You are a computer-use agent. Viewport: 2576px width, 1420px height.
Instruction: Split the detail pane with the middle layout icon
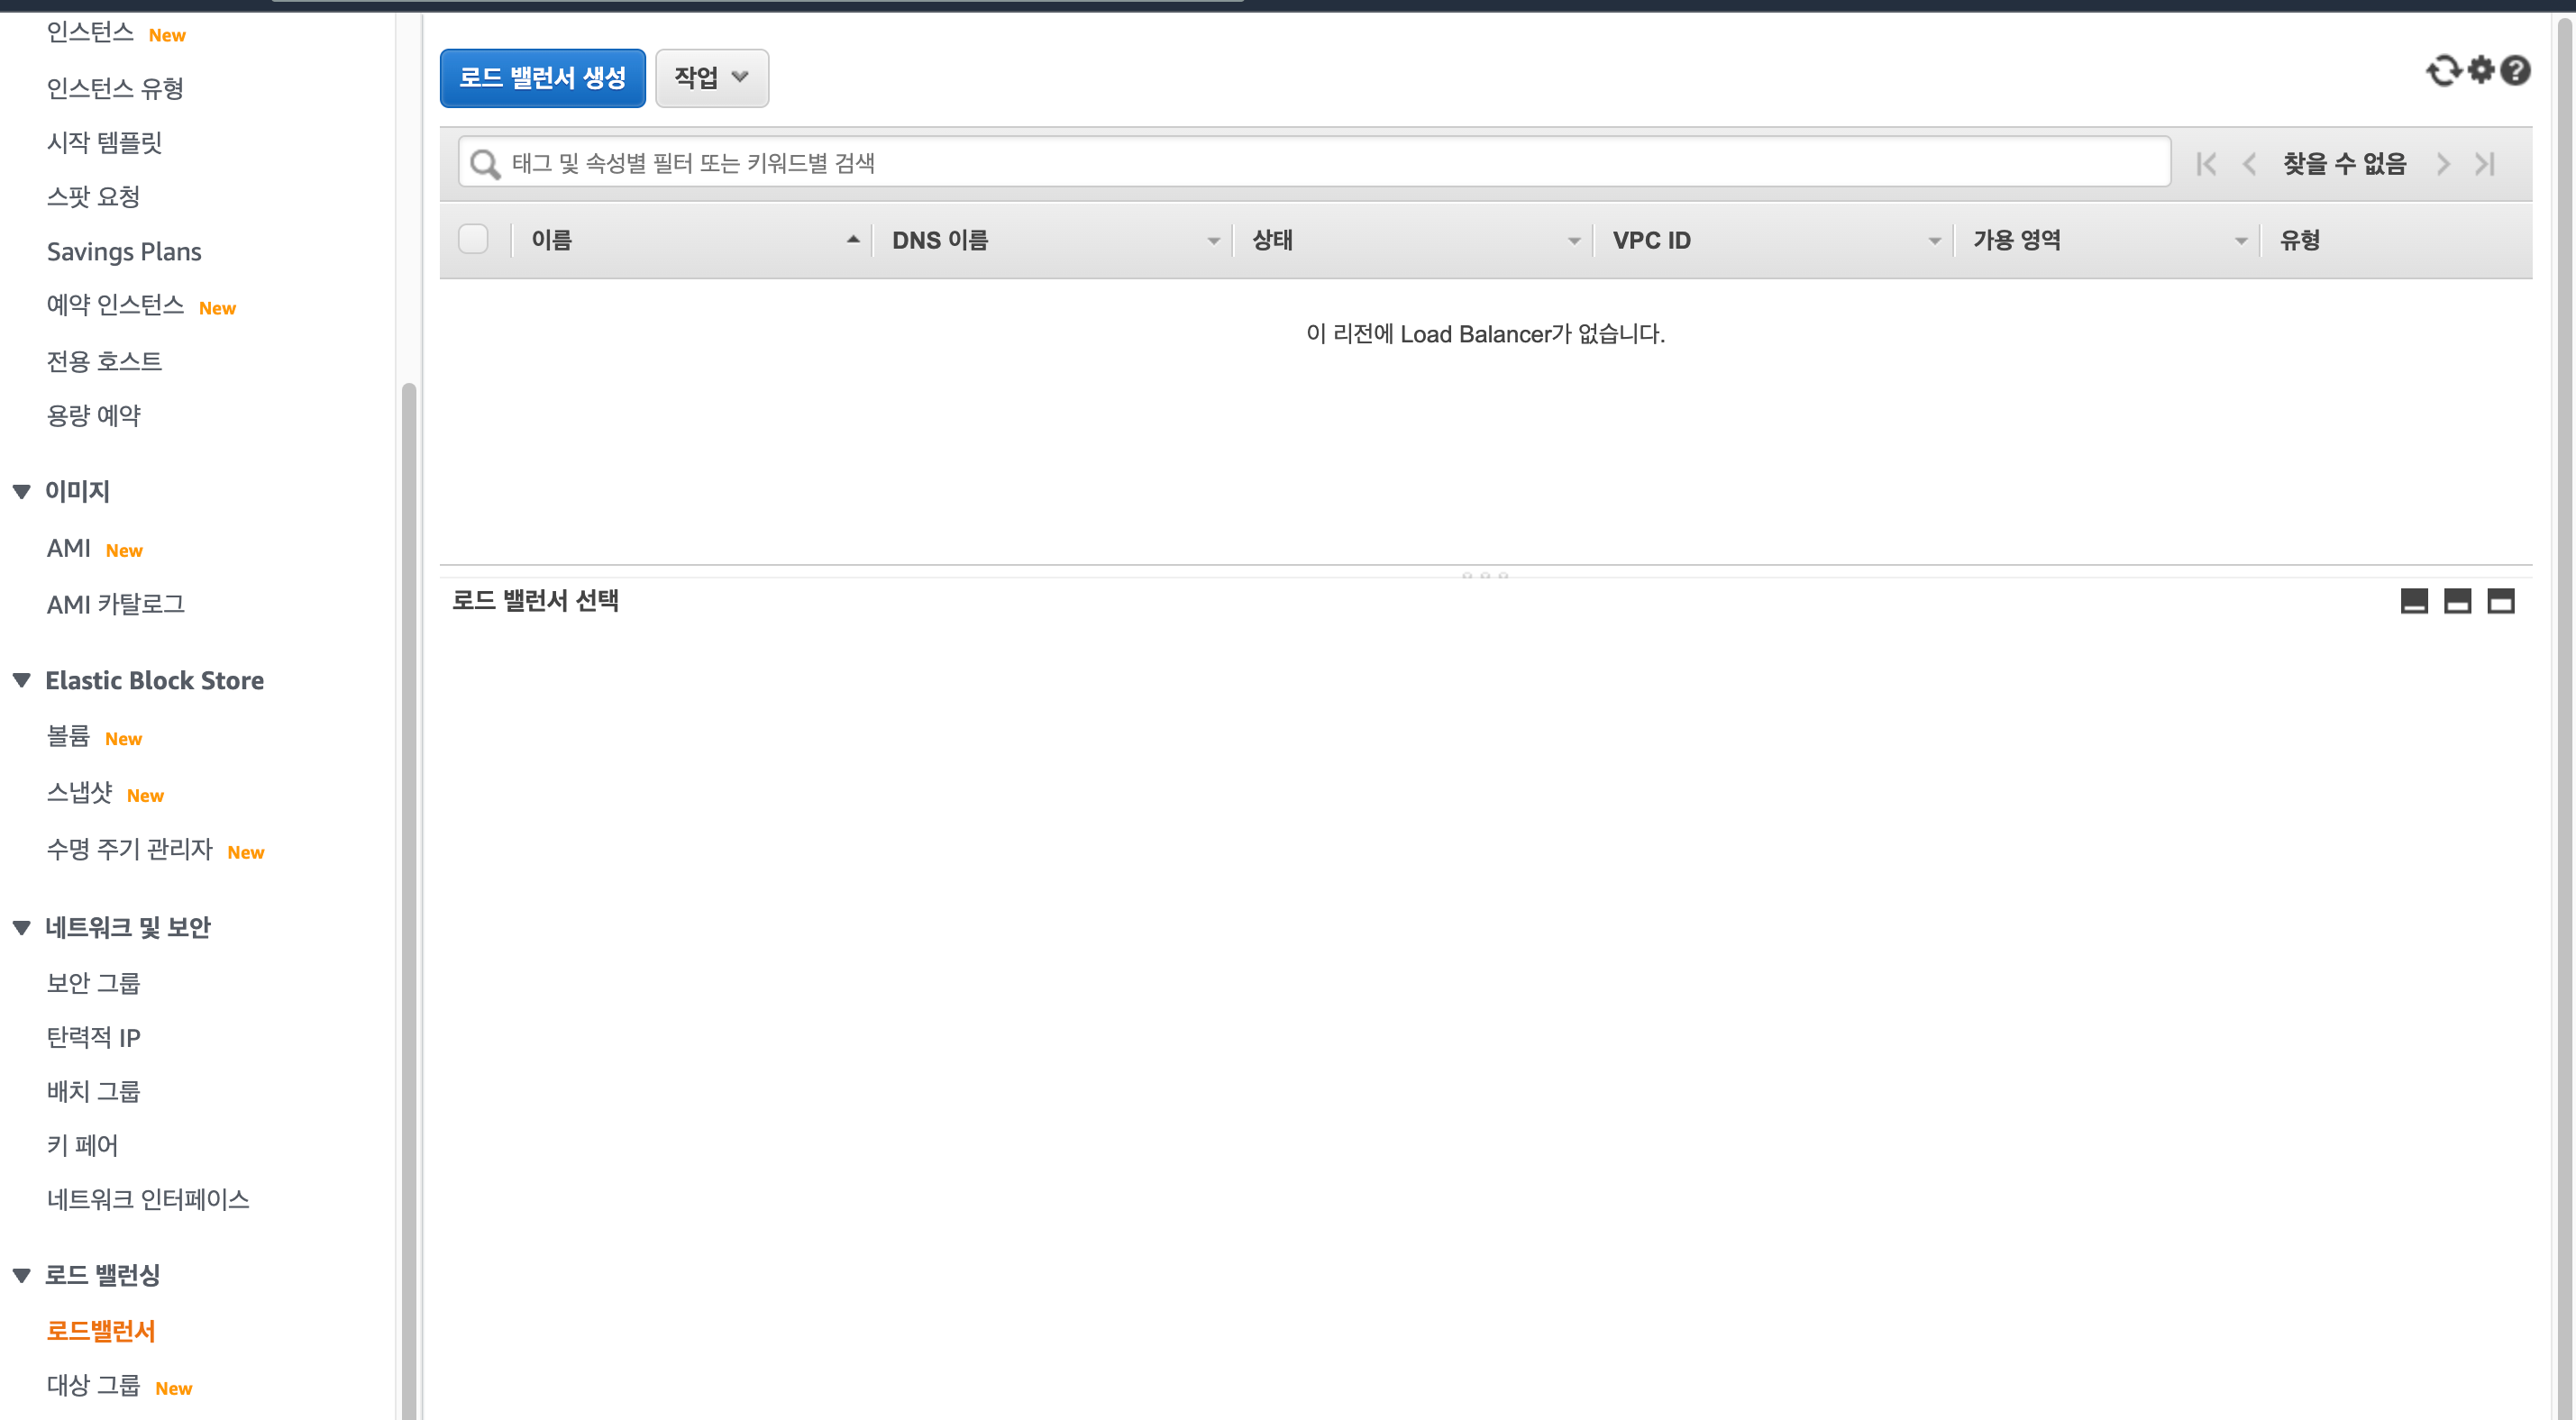[2457, 601]
